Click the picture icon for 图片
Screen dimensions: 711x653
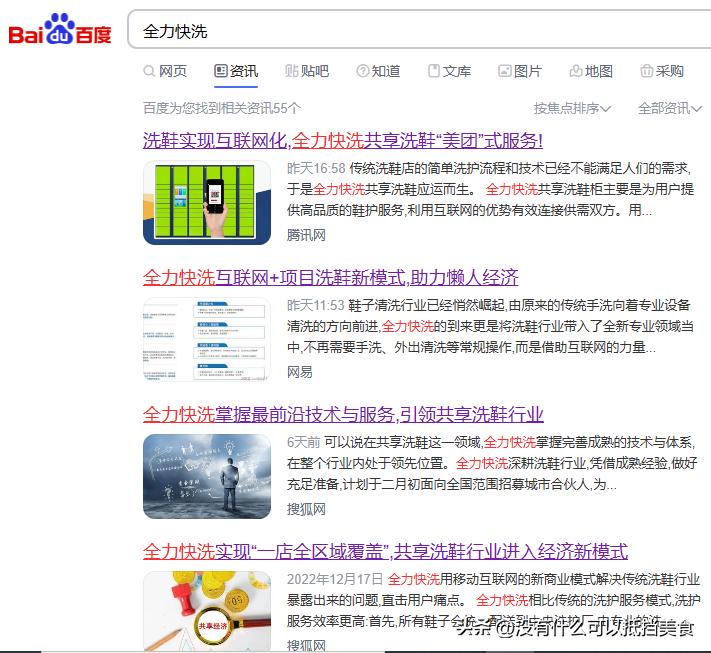point(505,71)
